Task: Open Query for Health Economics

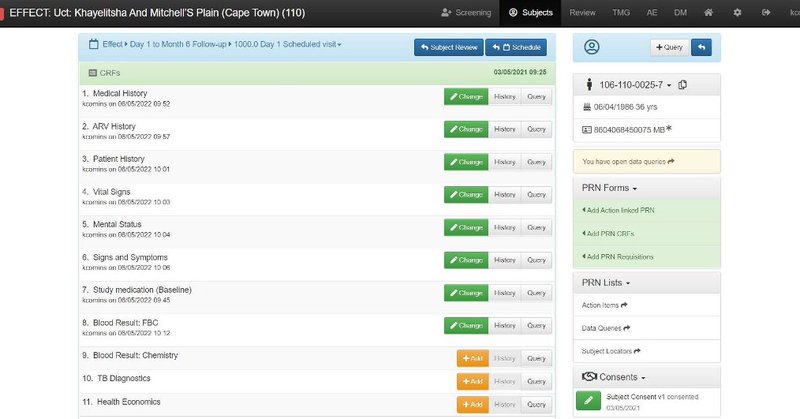Action: point(536,404)
